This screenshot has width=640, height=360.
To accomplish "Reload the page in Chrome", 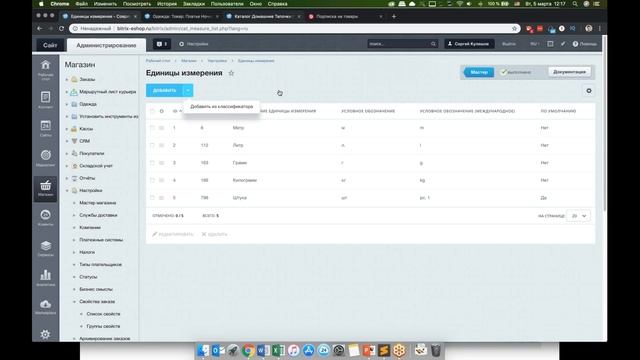I will [x=61, y=29].
